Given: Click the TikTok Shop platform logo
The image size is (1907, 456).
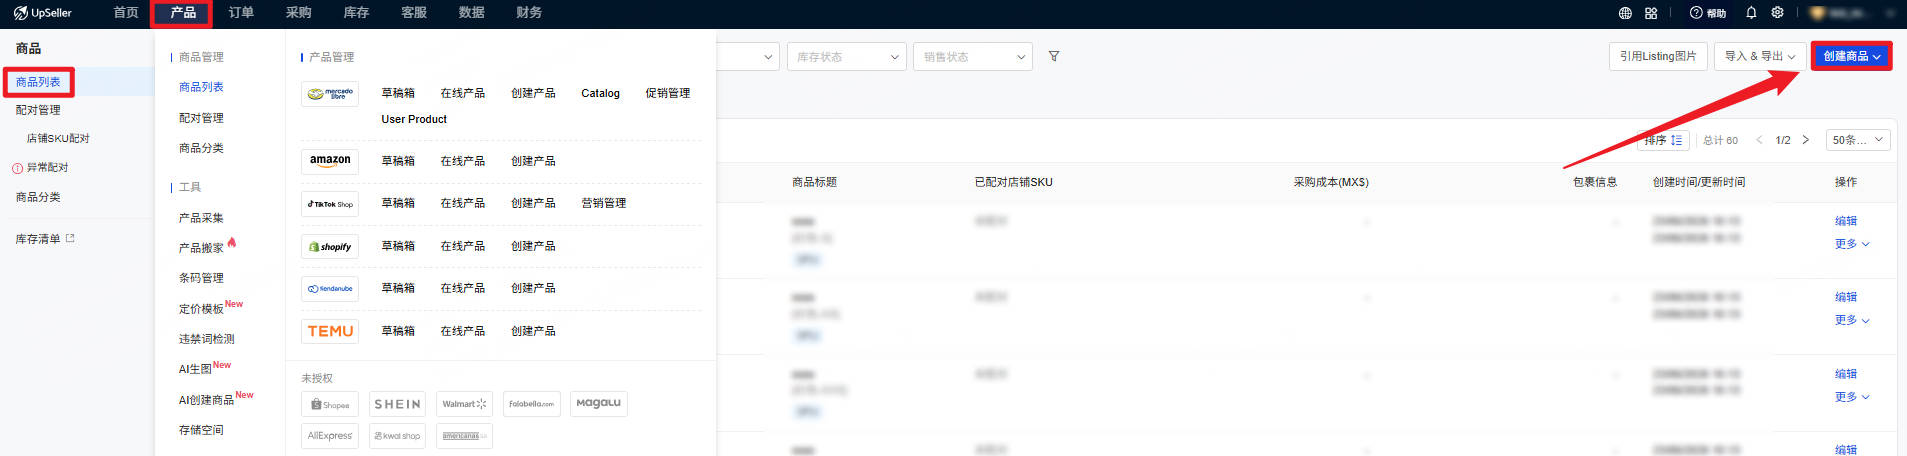Looking at the screenshot, I should click(330, 204).
